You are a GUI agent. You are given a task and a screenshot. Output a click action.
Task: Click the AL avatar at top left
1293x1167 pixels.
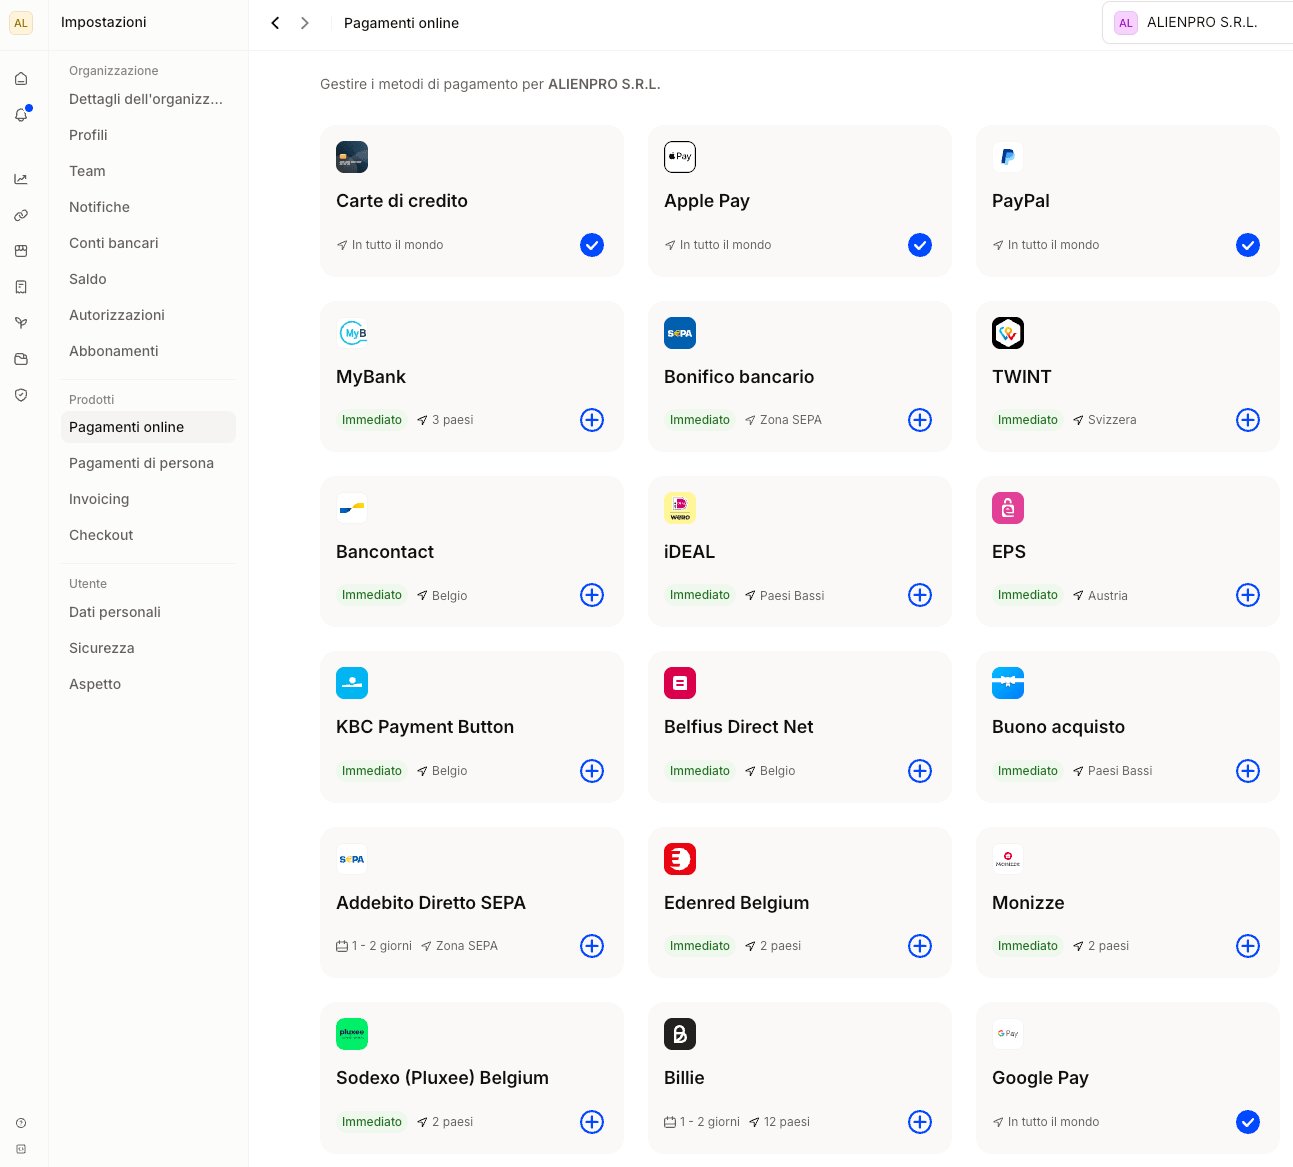pyautogui.click(x=21, y=23)
